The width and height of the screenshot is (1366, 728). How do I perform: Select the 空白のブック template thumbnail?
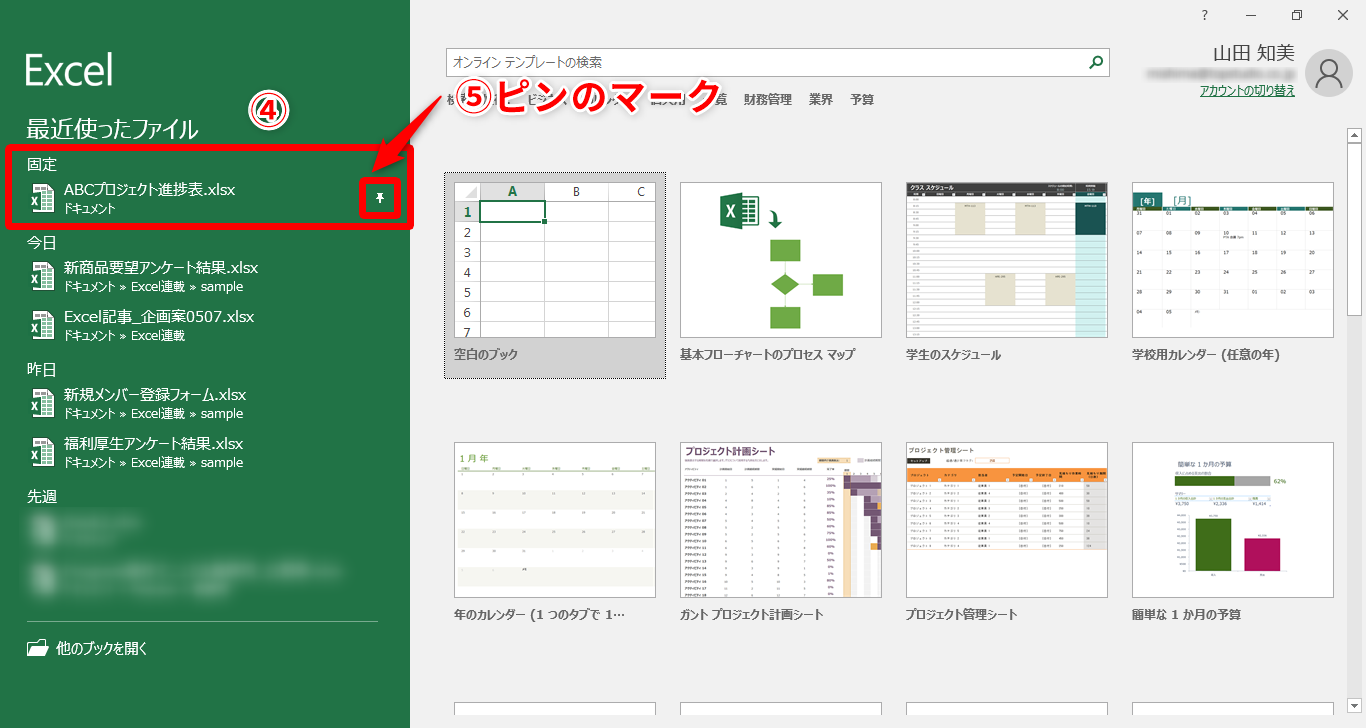(555, 260)
